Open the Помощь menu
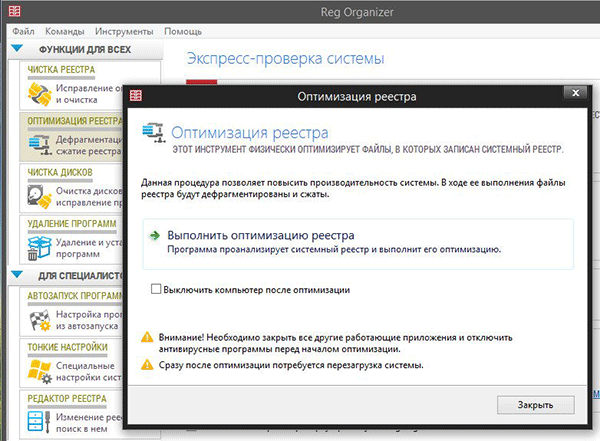This screenshot has height=441, width=600. 183,31
